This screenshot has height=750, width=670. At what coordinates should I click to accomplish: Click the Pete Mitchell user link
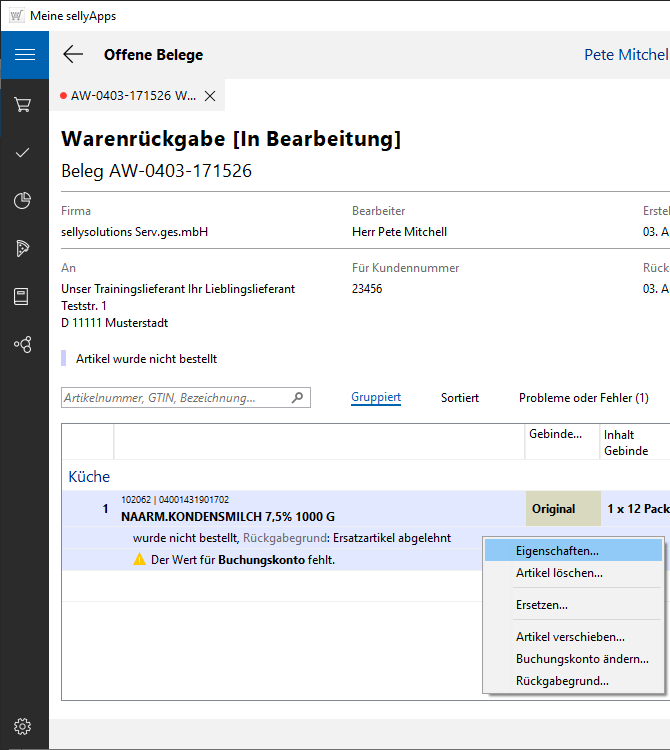click(x=625, y=55)
